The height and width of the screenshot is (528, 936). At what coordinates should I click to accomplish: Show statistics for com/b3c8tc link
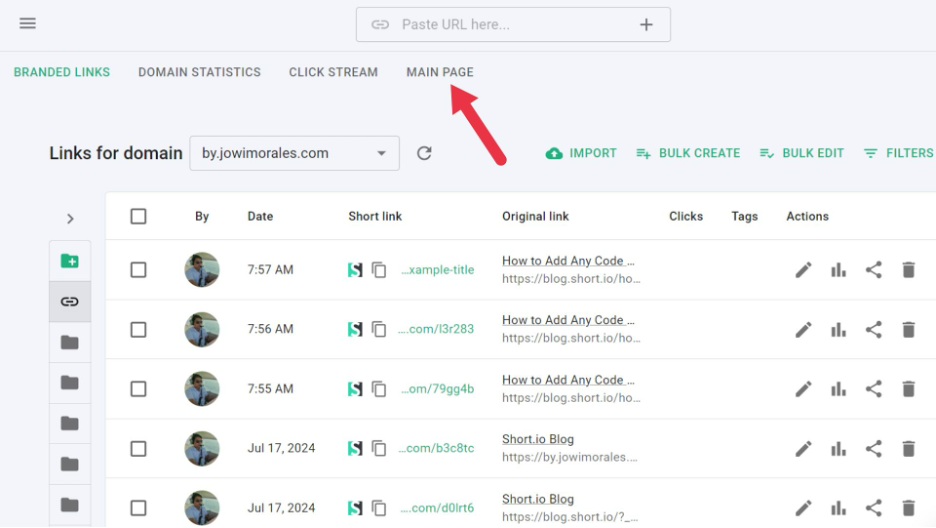pyautogui.click(x=838, y=449)
